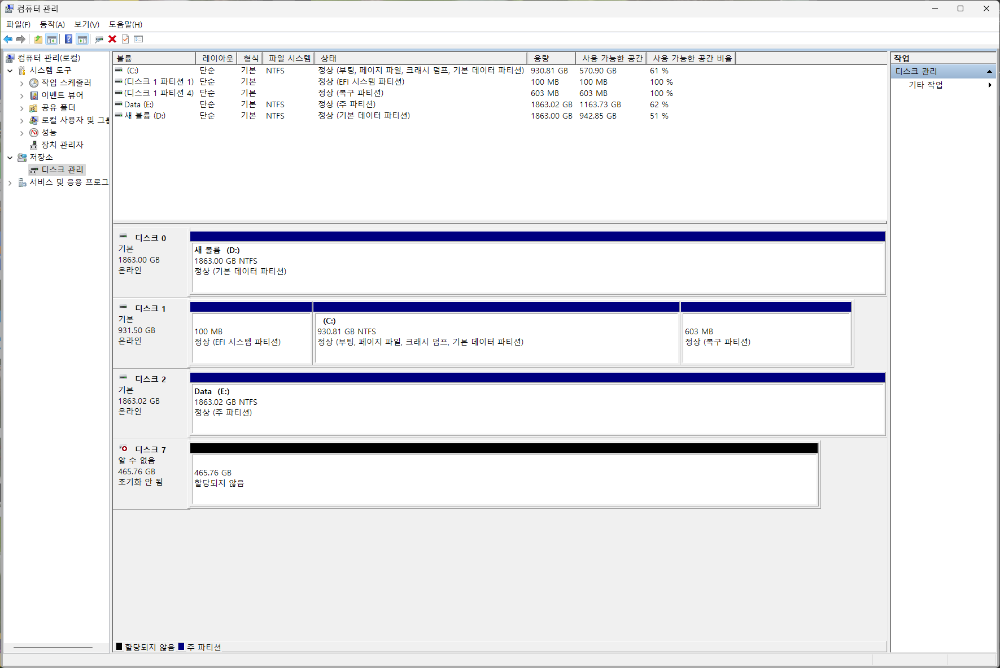Click the 로컬 사용자 및 그룹 icon
Screen dimensions: 1000x668
34,120
